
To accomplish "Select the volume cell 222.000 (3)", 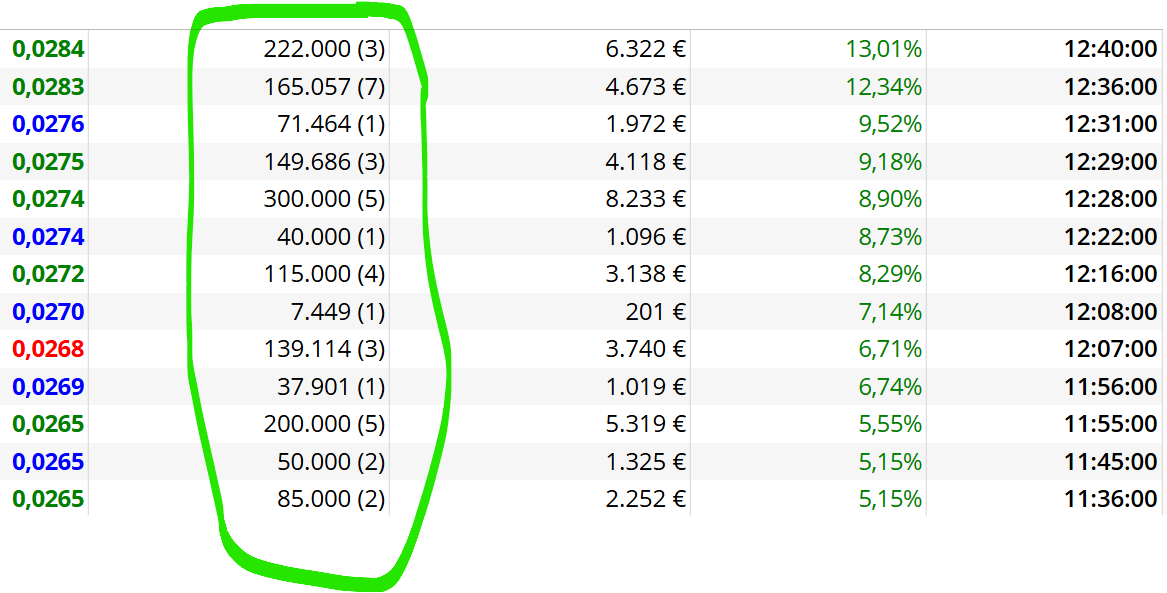I will (324, 50).
